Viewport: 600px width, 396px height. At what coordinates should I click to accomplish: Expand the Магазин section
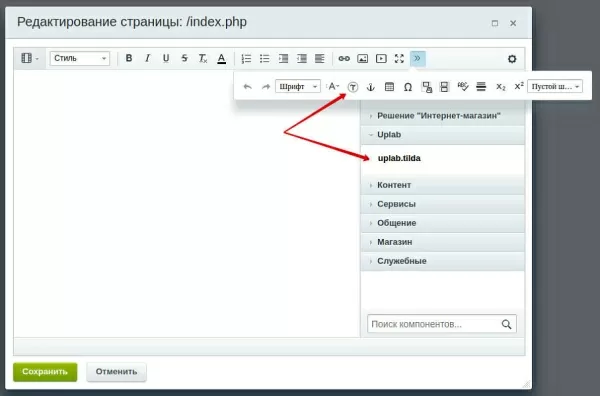click(x=443, y=242)
